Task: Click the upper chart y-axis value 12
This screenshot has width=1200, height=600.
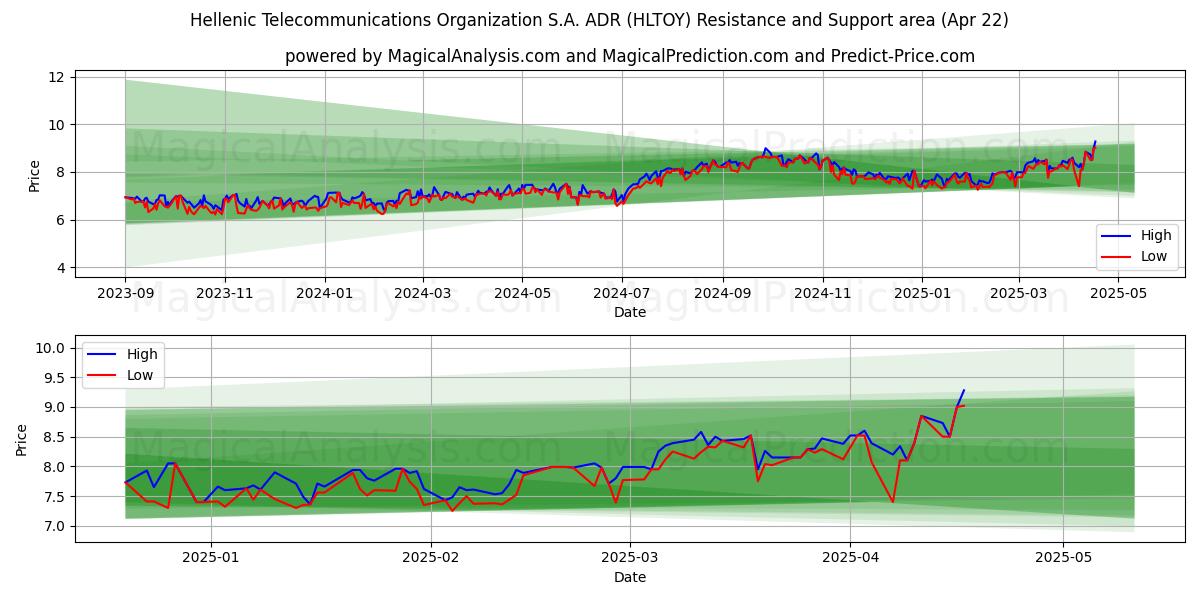Action: point(56,77)
